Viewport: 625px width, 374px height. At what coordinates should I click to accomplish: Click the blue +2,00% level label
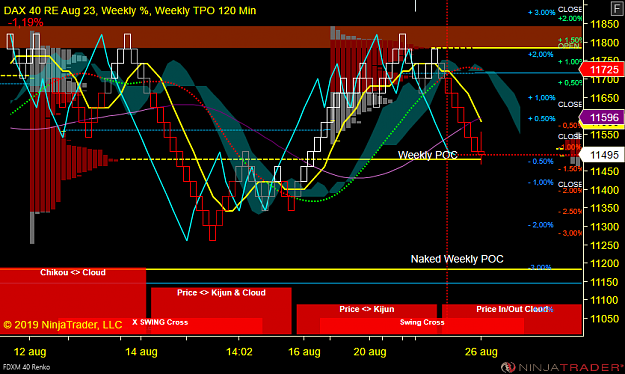540,54
